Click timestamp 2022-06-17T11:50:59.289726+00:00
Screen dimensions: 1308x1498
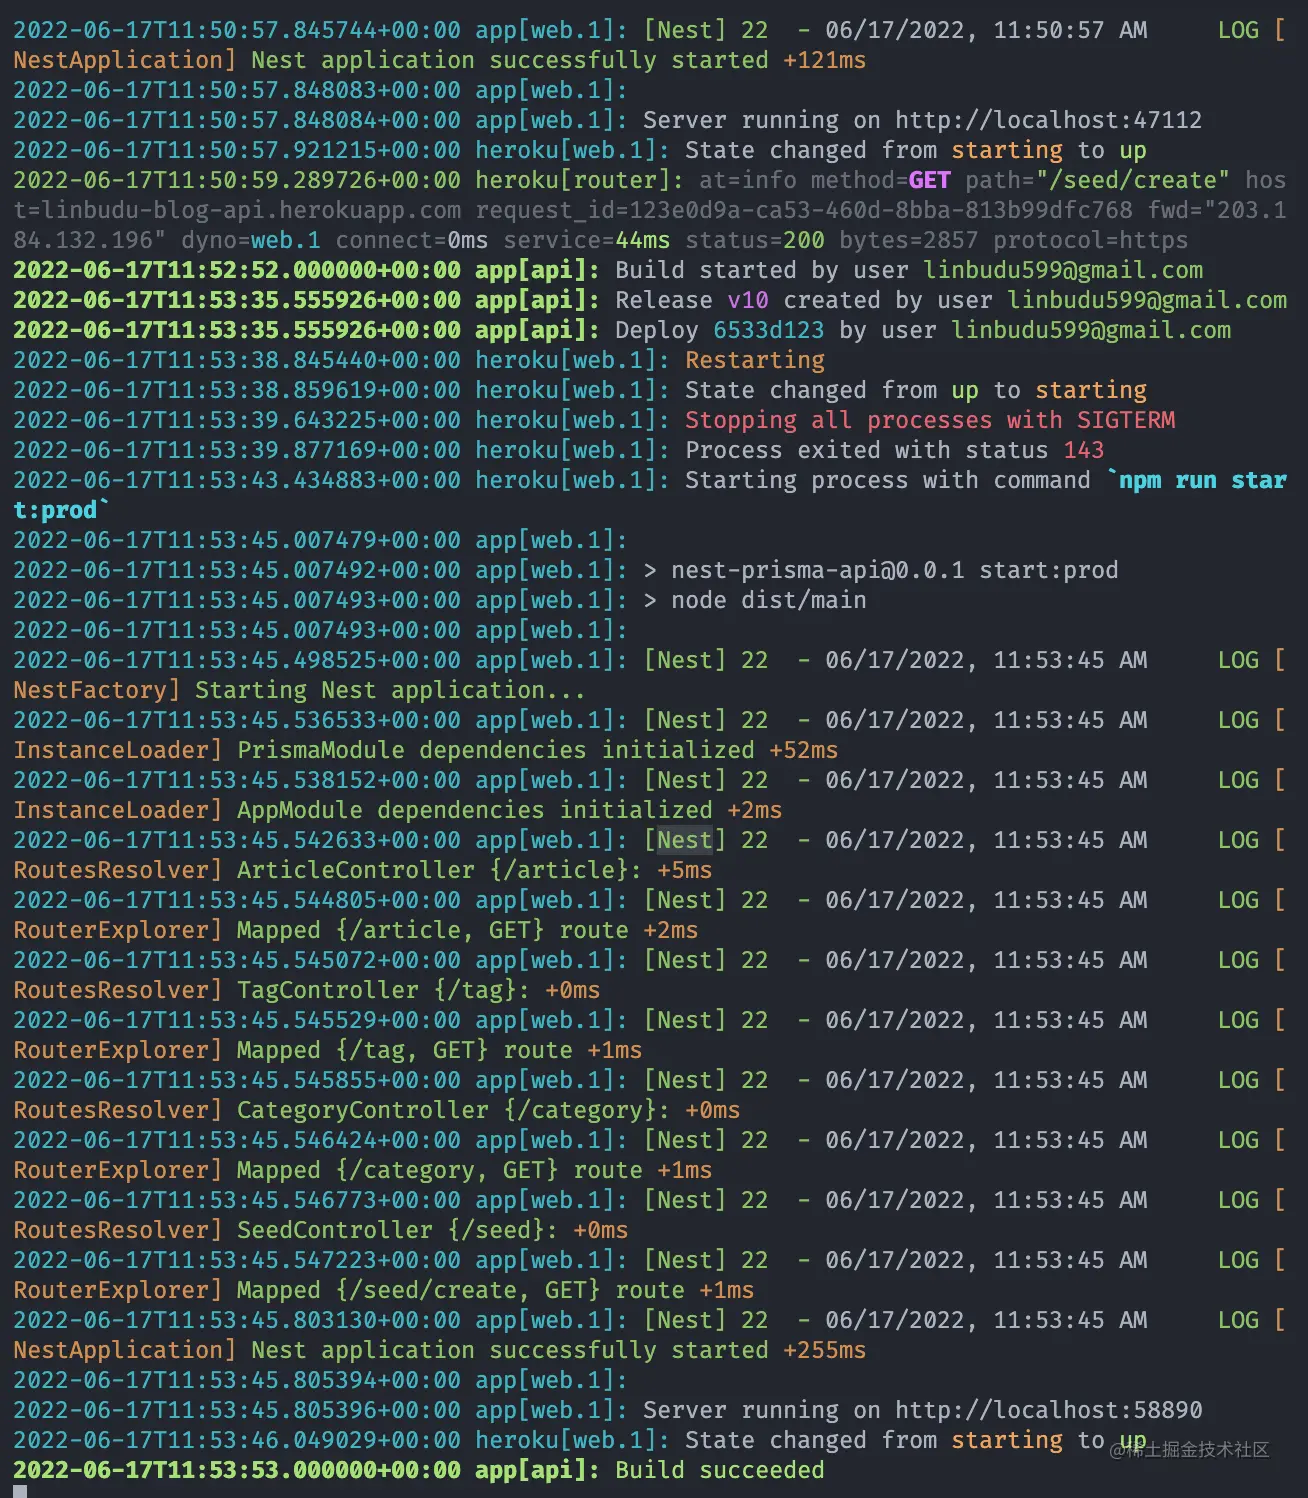pyautogui.click(x=237, y=180)
